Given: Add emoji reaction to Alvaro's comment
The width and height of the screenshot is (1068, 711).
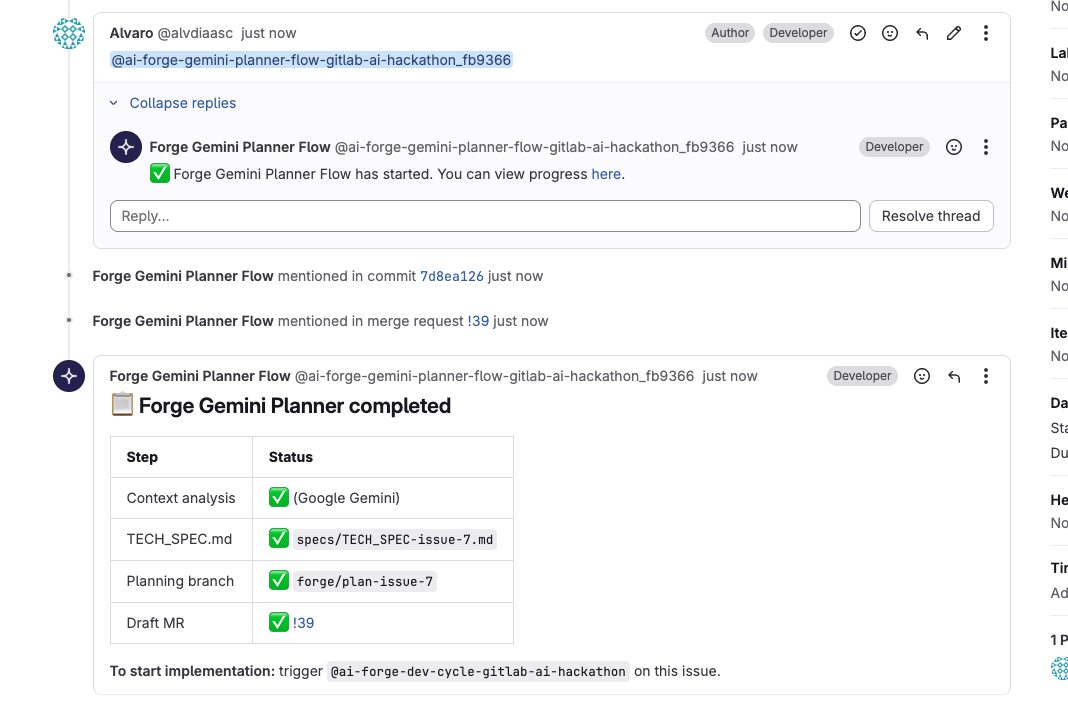Looking at the screenshot, I should [x=890, y=33].
